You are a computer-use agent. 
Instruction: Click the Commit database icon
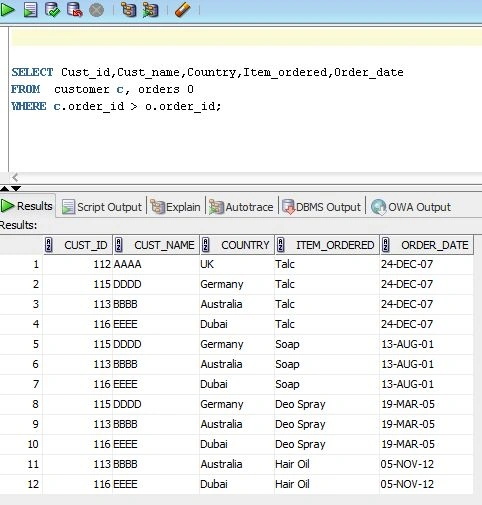52,10
